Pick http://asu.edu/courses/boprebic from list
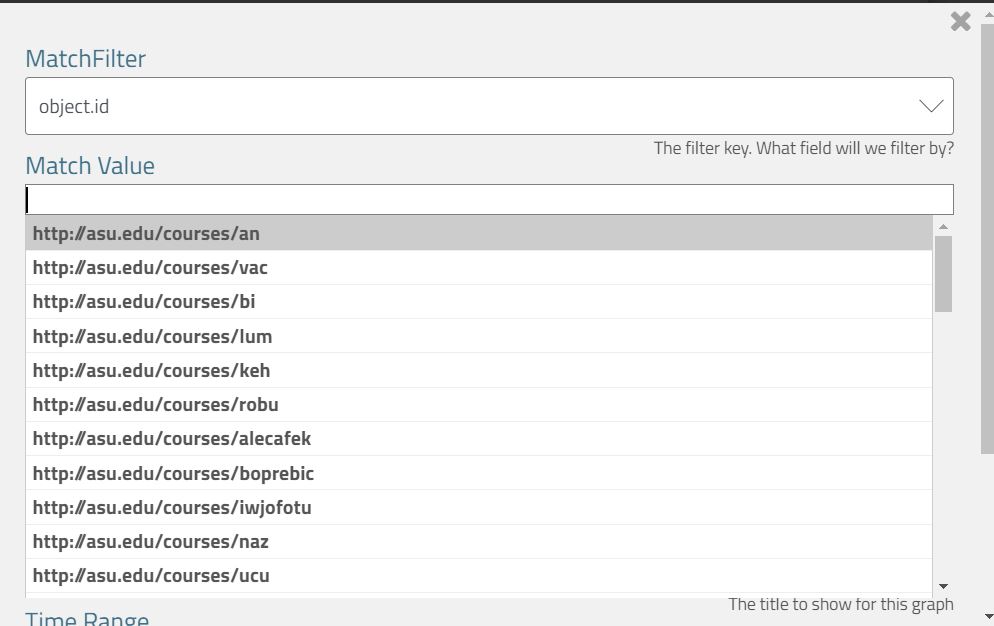Screen dimensions: 994x626 pyautogui.click(x=173, y=473)
